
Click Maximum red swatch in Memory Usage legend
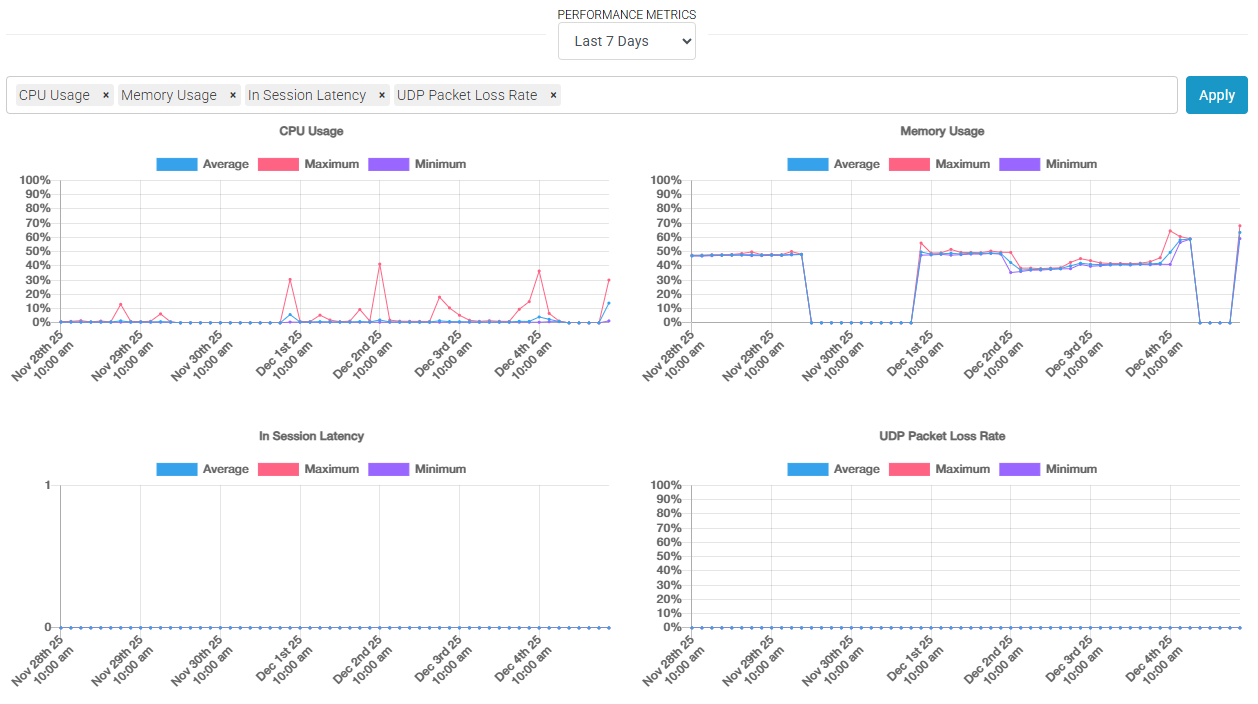(909, 164)
